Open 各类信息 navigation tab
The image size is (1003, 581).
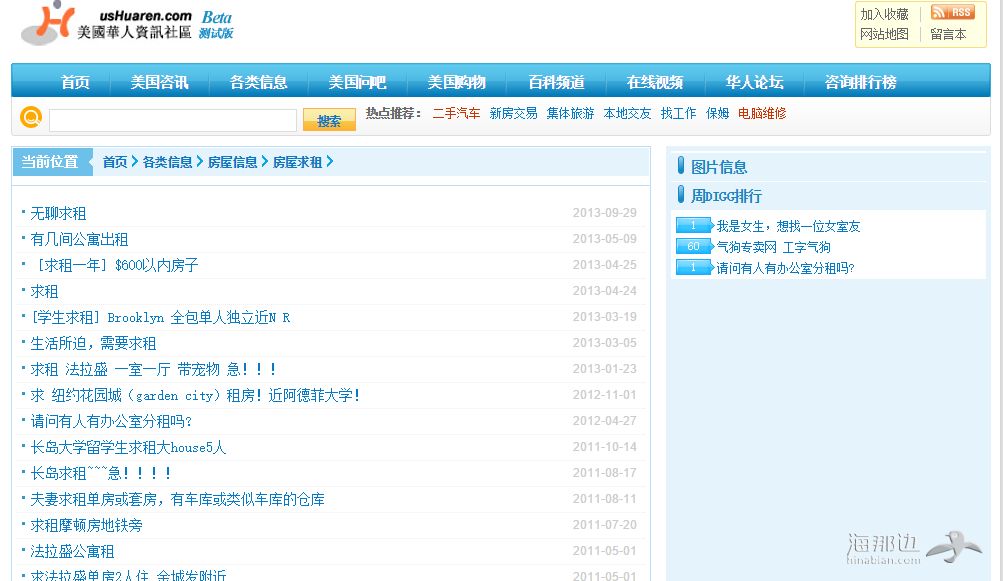(x=258, y=82)
